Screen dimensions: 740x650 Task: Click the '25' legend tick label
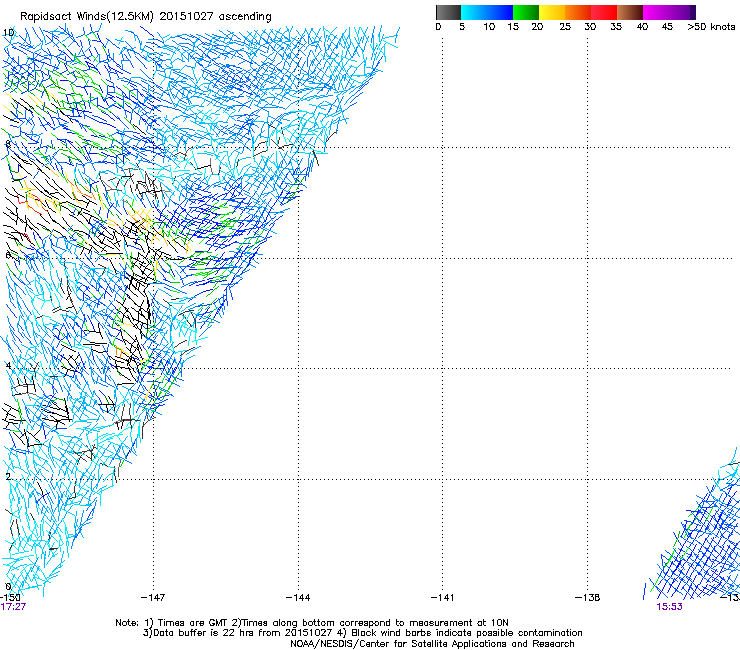coord(565,27)
